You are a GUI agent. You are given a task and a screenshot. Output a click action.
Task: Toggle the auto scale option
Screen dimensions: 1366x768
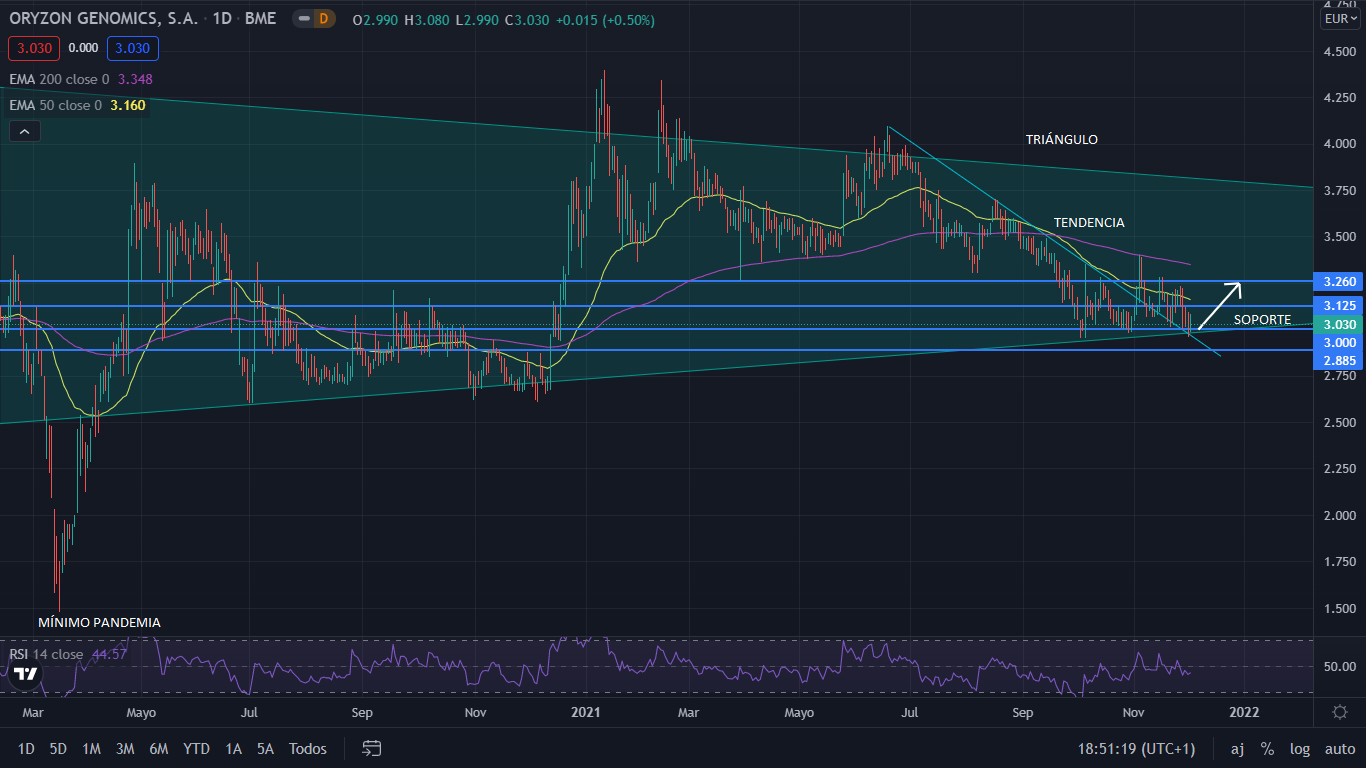tap(1340, 748)
